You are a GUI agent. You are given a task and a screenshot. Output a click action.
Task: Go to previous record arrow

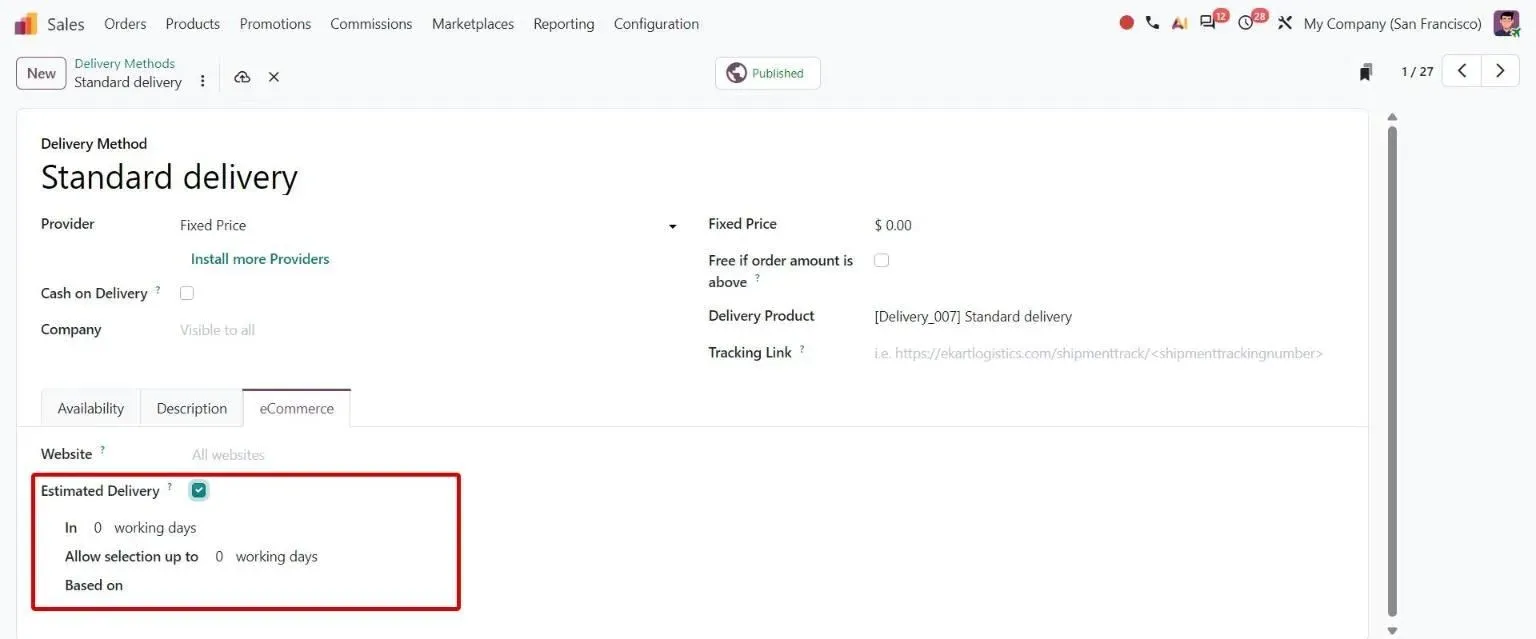click(1461, 71)
